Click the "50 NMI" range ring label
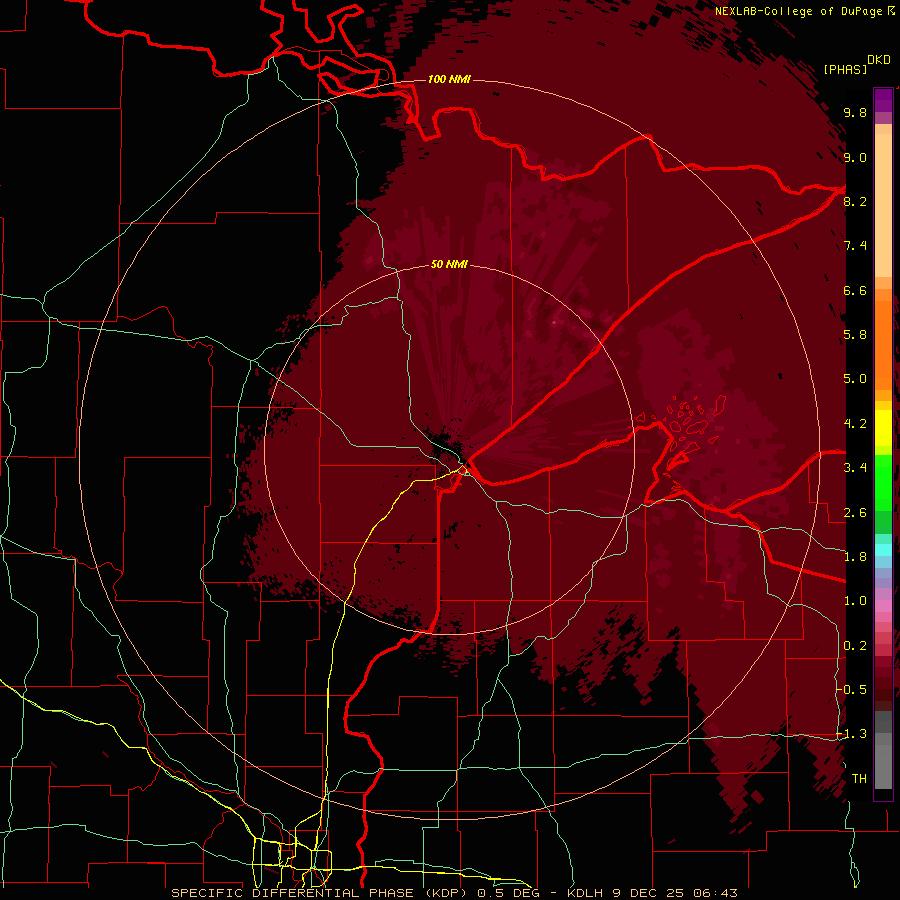This screenshot has width=900, height=900. (x=449, y=264)
